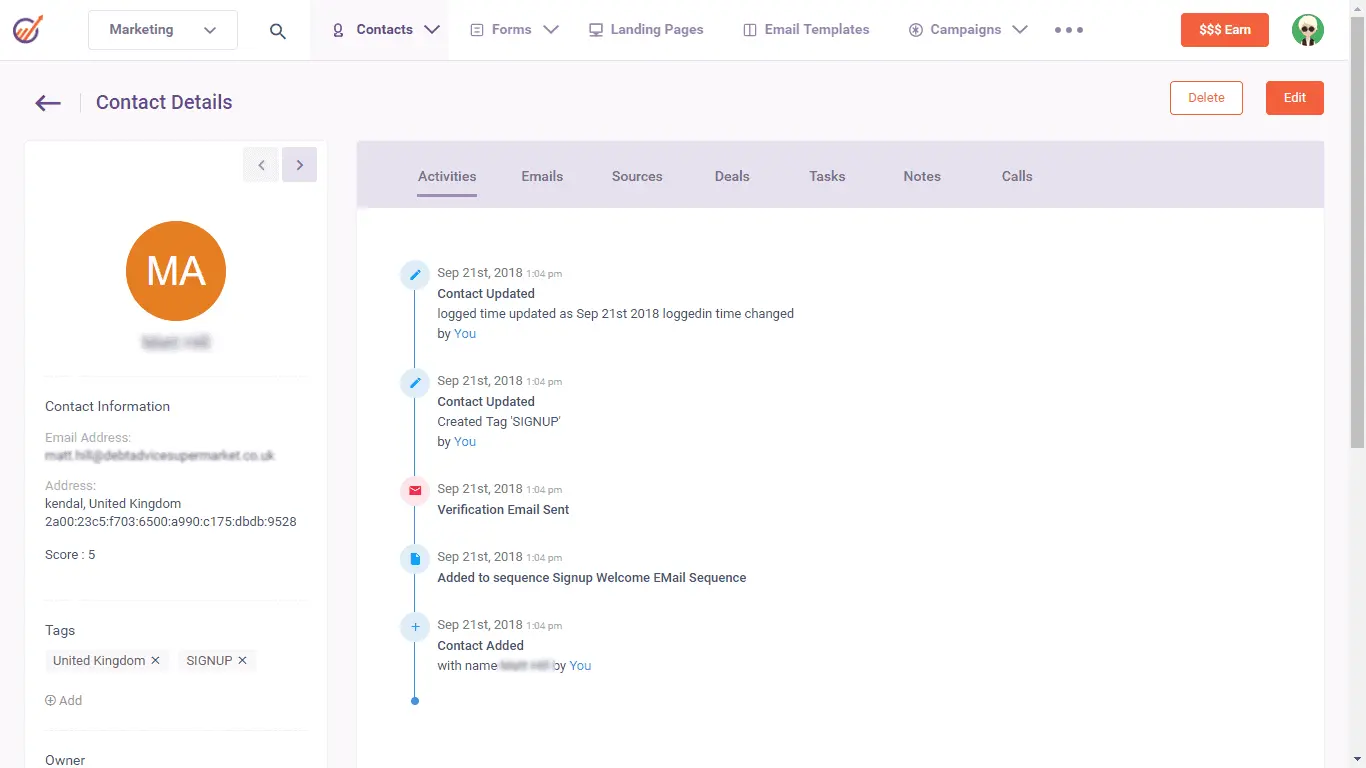Click the Edit button for this contact
1366x768 pixels.
pos(1294,97)
